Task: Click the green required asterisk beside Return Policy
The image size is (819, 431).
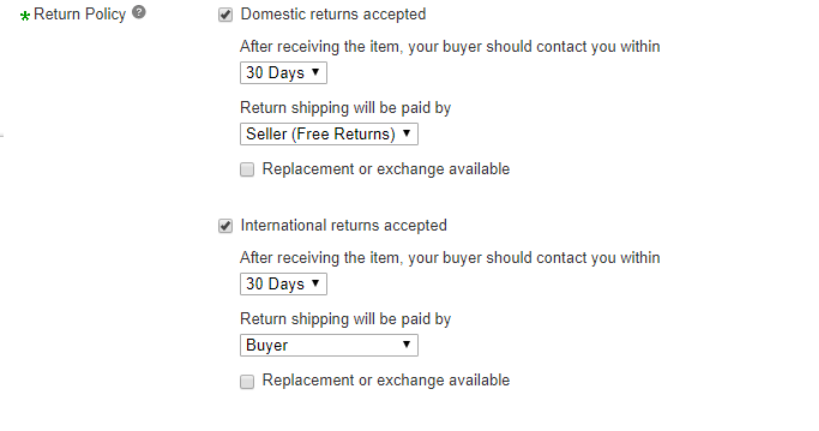Action: click(x=25, y=17)
